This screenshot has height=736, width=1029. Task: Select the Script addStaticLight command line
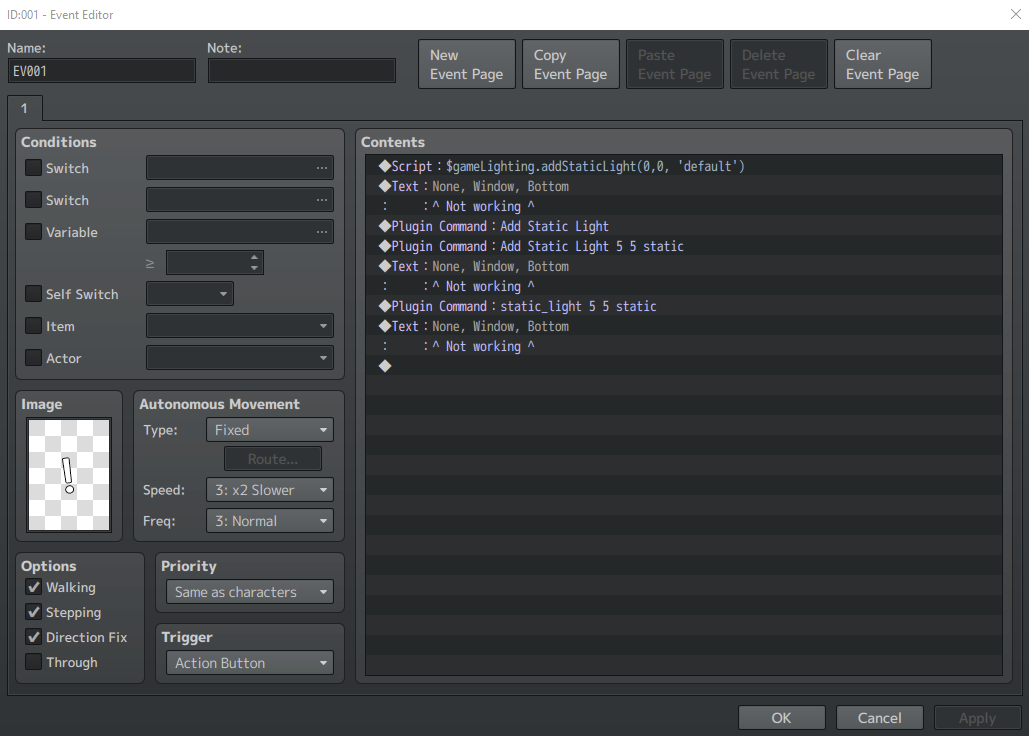(x=684, y=166)
